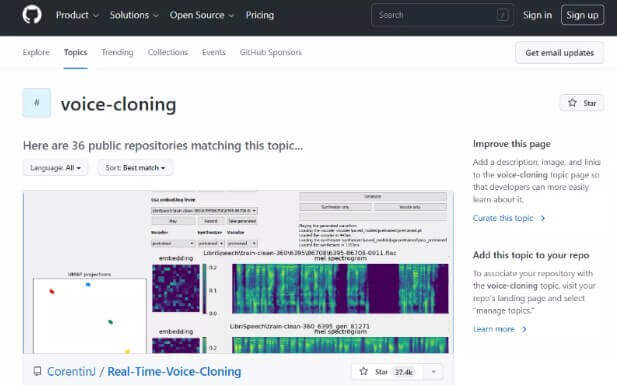Click the slash shortcut icon in search

(502, 15)
